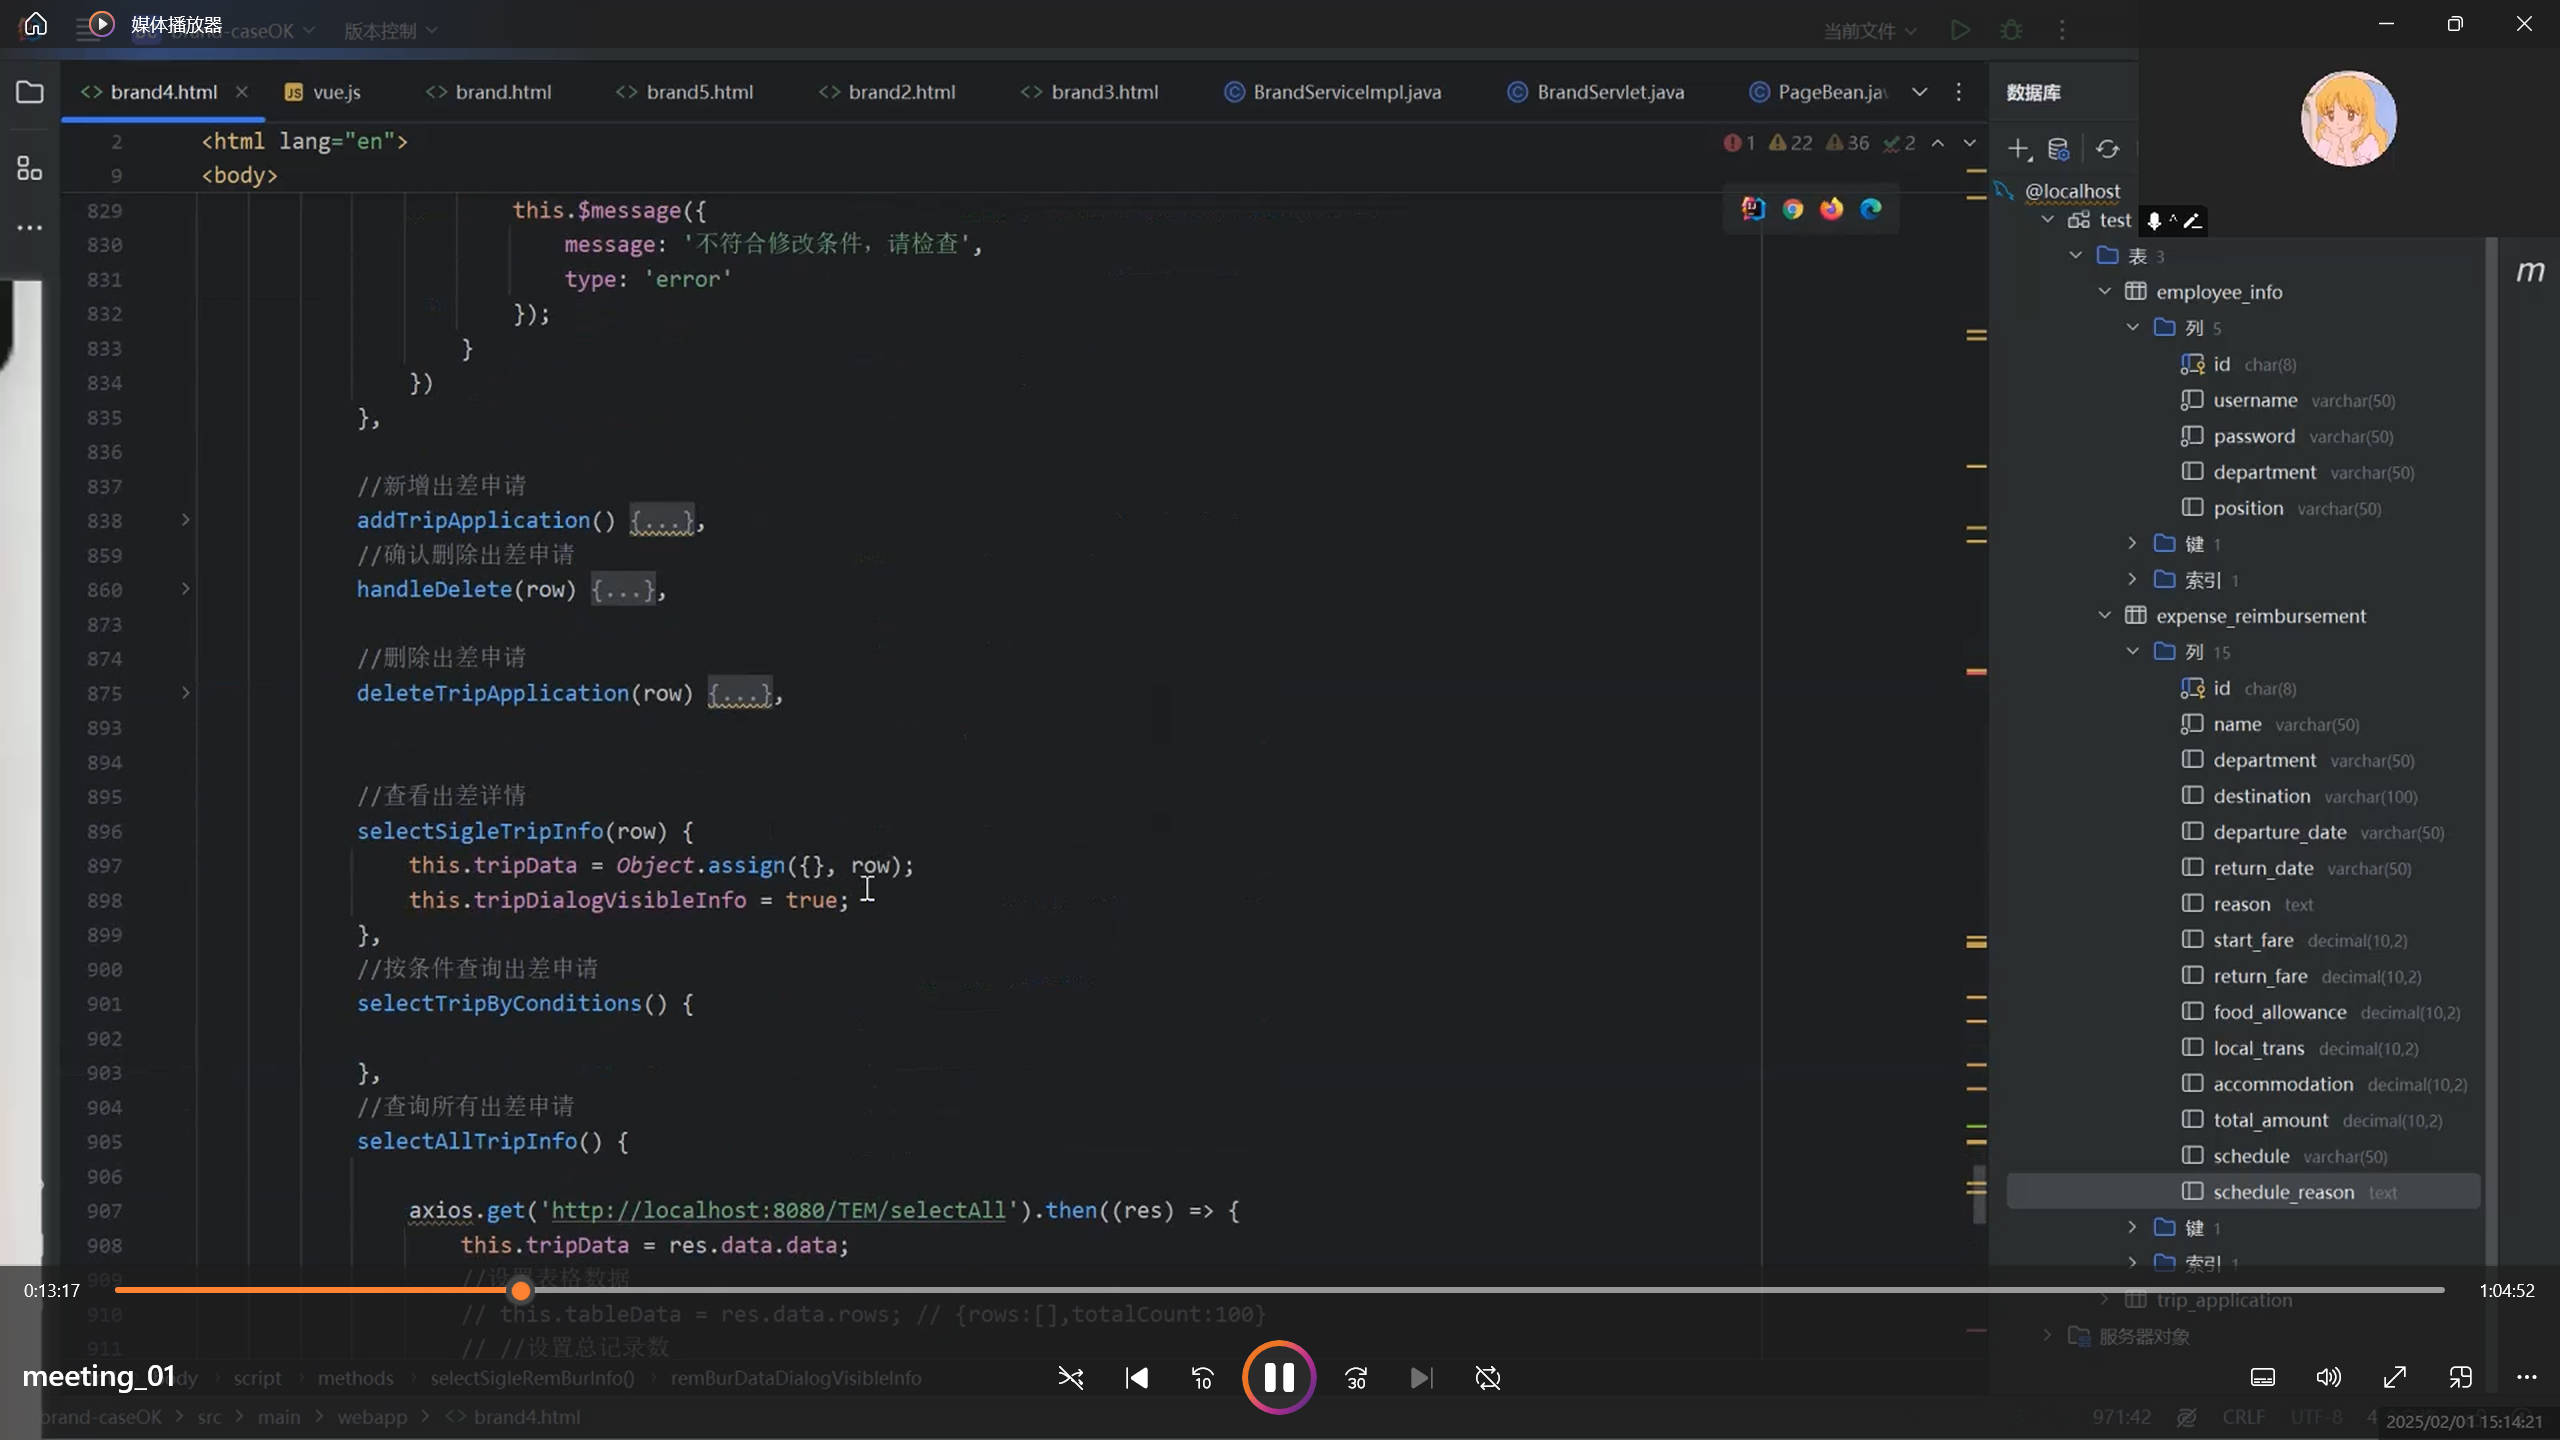This screenshot has width=2560, height=1440.
Task: Toggle shuffle mode
Action: 1071,1378
